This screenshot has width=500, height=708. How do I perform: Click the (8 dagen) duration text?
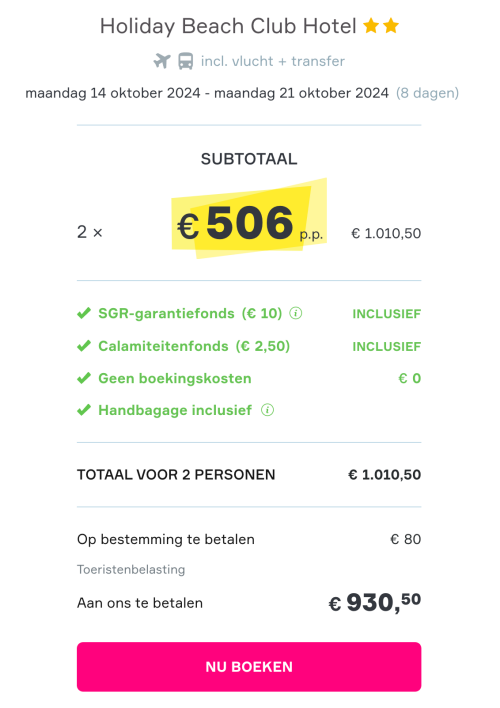[x=427, y=93]
